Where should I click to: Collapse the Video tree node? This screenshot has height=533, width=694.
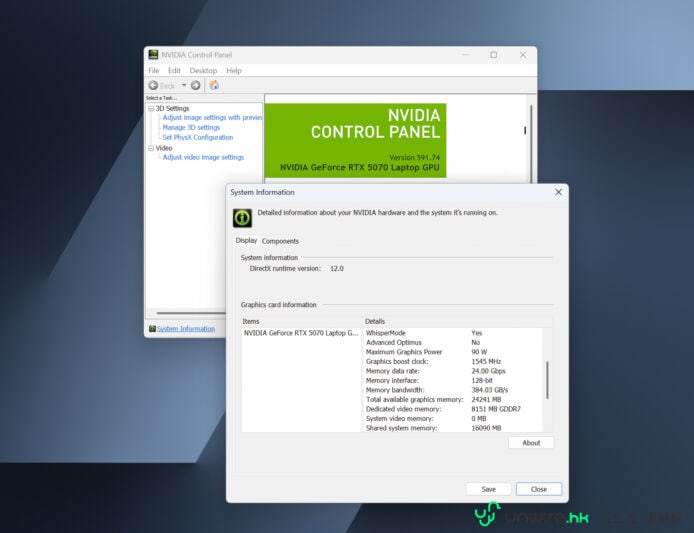click(151, 148)
